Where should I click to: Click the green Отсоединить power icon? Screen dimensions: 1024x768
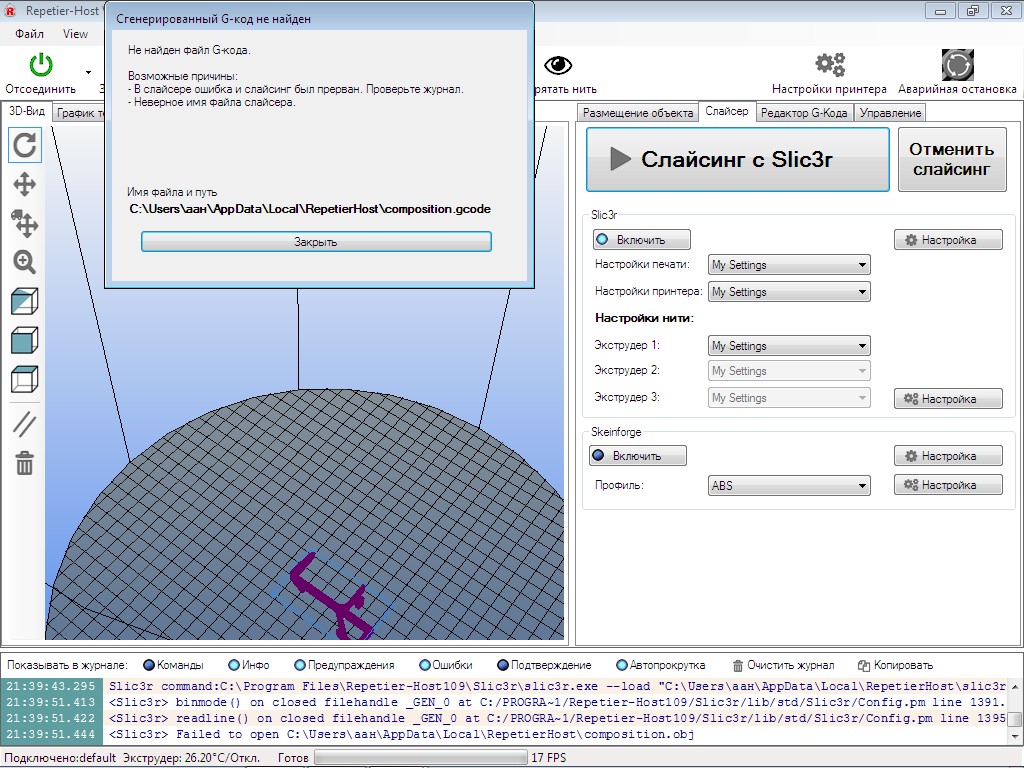coord(40,66)
